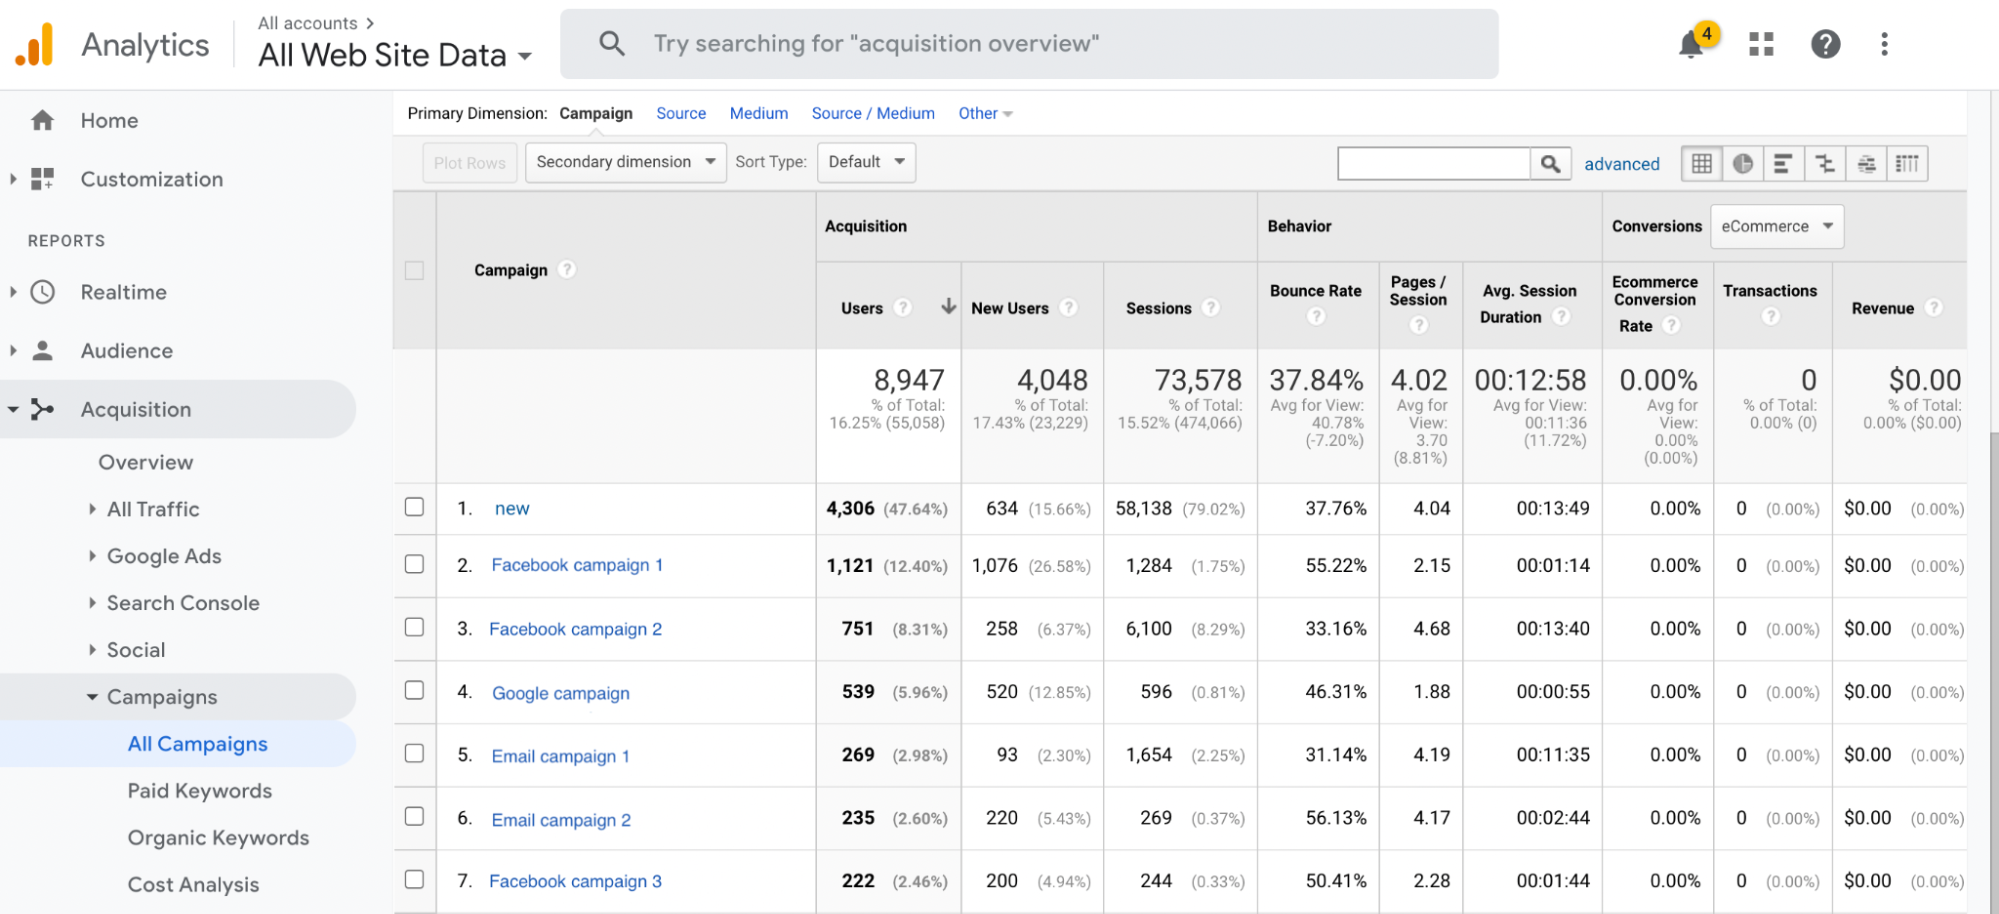Switch to pivot table view icon
Viewport: 1999px width, 914px height.
click(x=1907, y=163)
